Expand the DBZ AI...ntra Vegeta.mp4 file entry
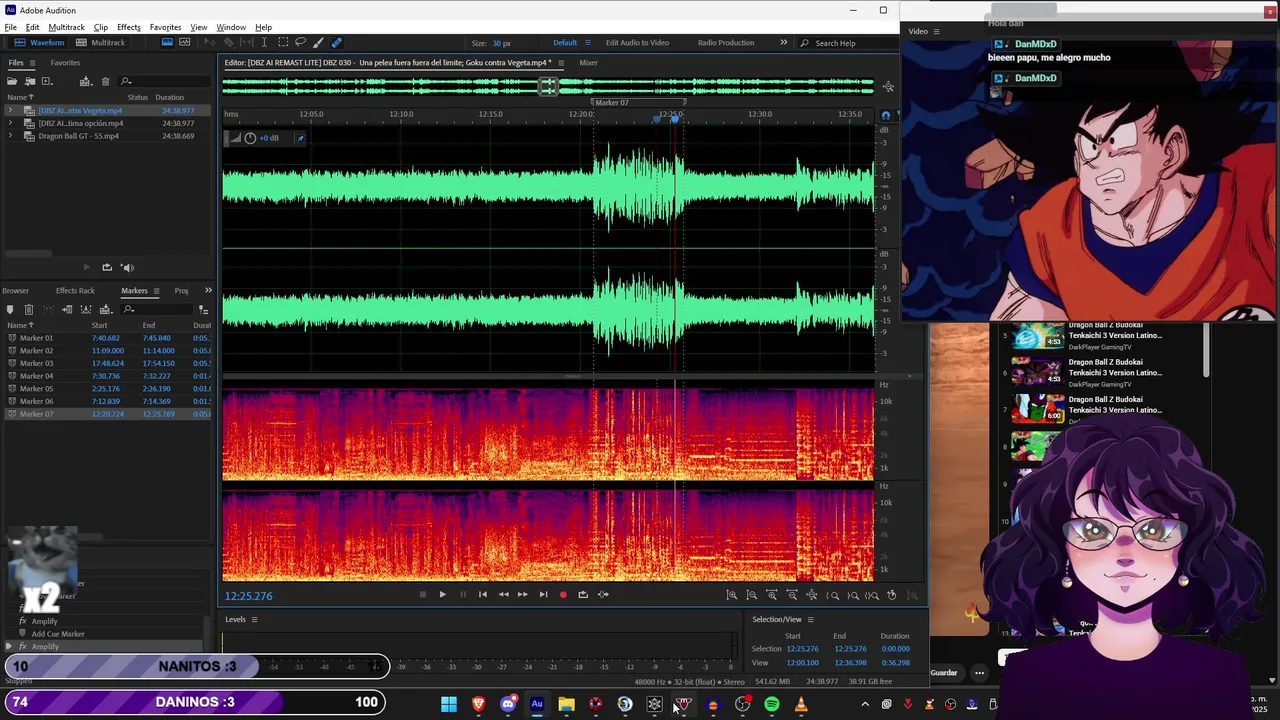Viewport: 1280px width, 720px height. 10,111
